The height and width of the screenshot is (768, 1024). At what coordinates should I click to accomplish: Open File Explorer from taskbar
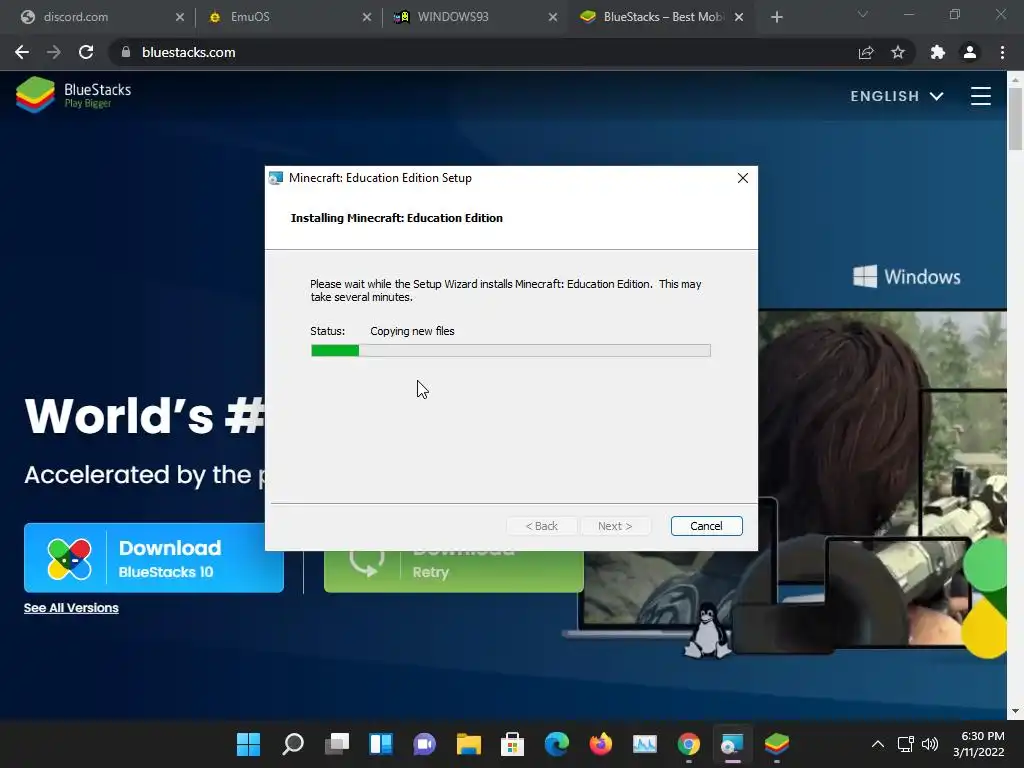pos(468,744)
